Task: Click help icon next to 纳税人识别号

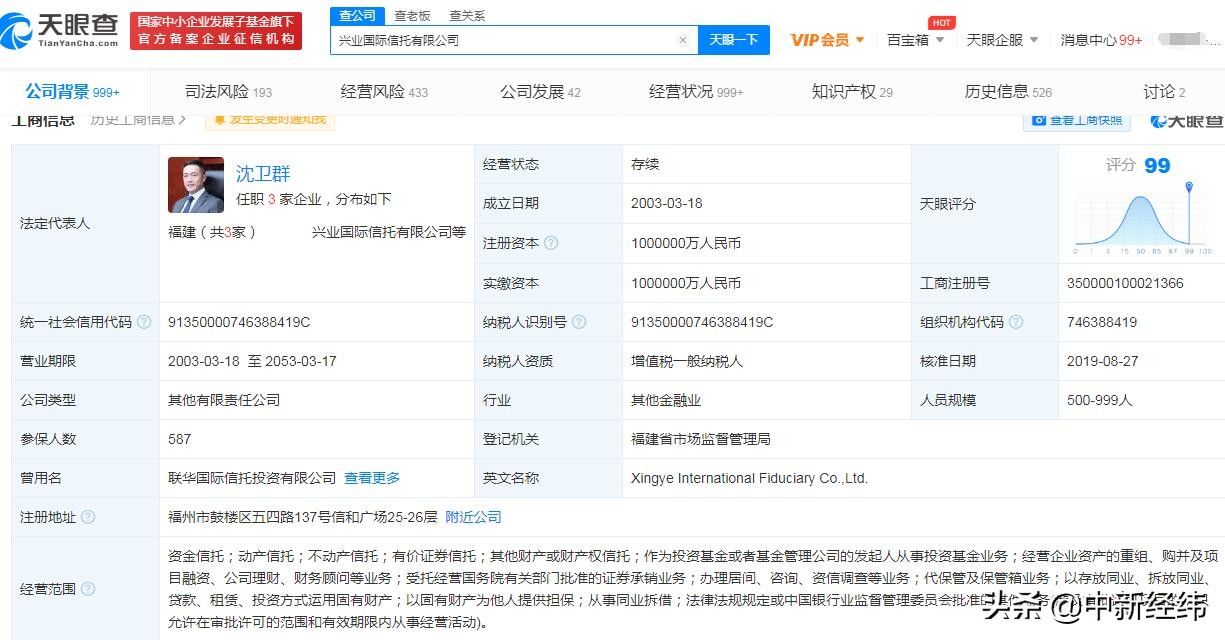Action: pos(579,322)
